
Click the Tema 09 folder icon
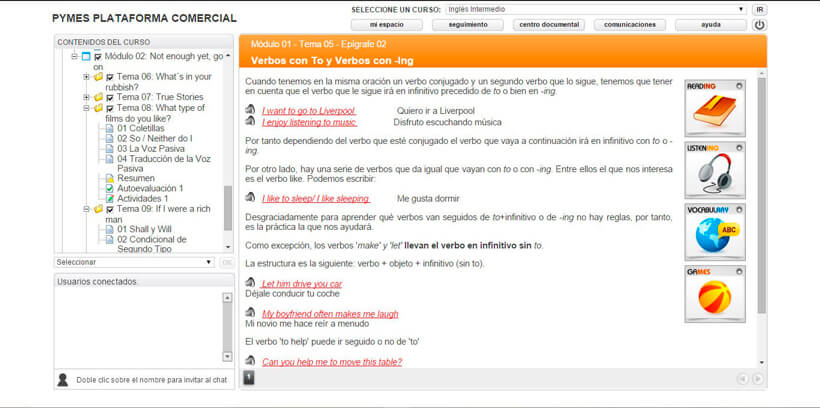click(x=98, y=209)
